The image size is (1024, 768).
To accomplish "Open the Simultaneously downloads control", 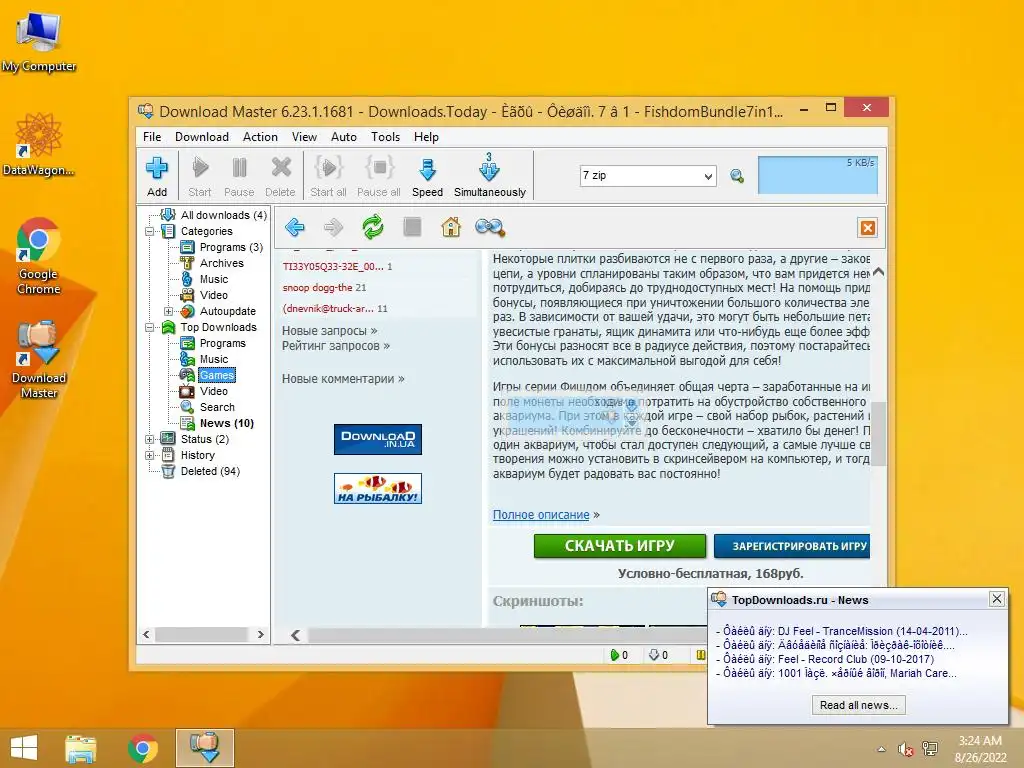I will pyautogui.click(x=490, y=176).
